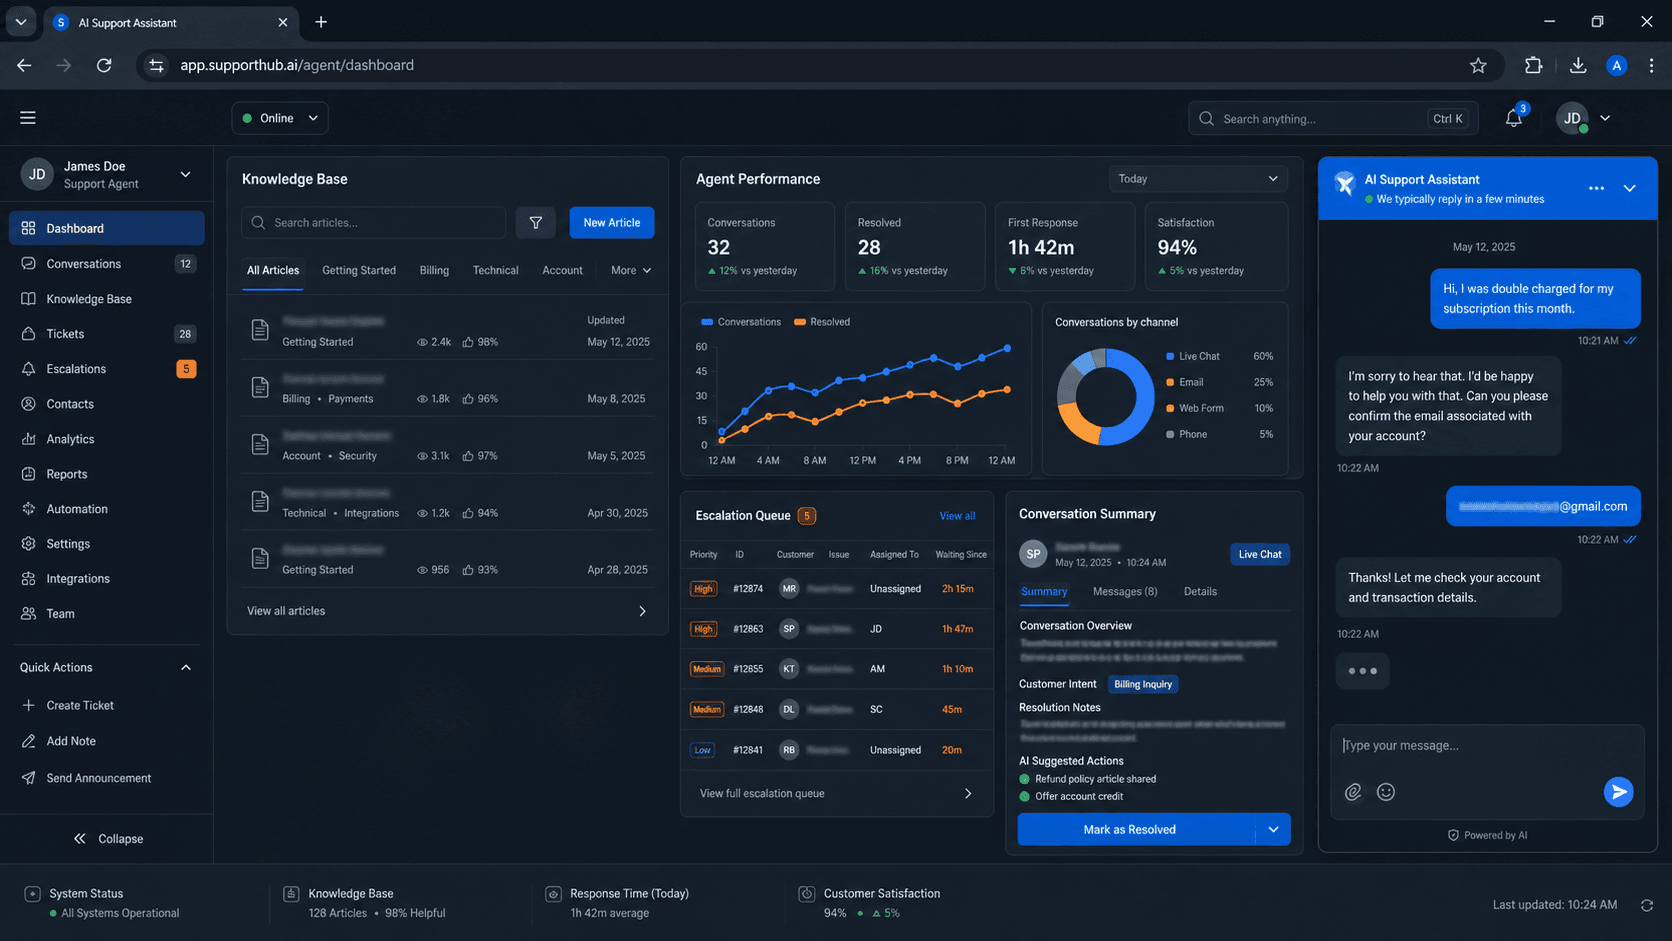This screenshot has height=941, width=1672.
Task: Expand the James Doe profile chevron
Action: coord(185,174)
